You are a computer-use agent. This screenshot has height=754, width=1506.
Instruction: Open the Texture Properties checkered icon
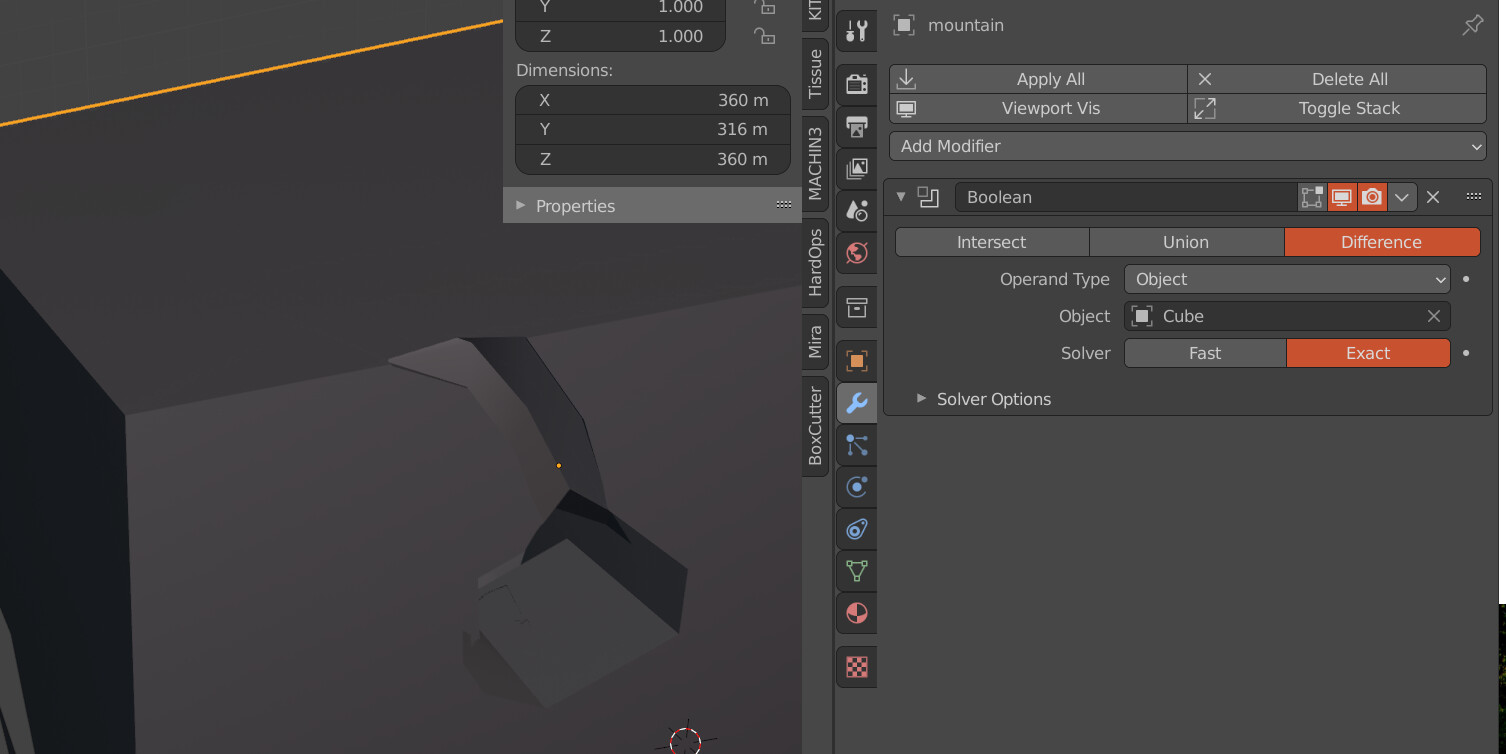856,666
